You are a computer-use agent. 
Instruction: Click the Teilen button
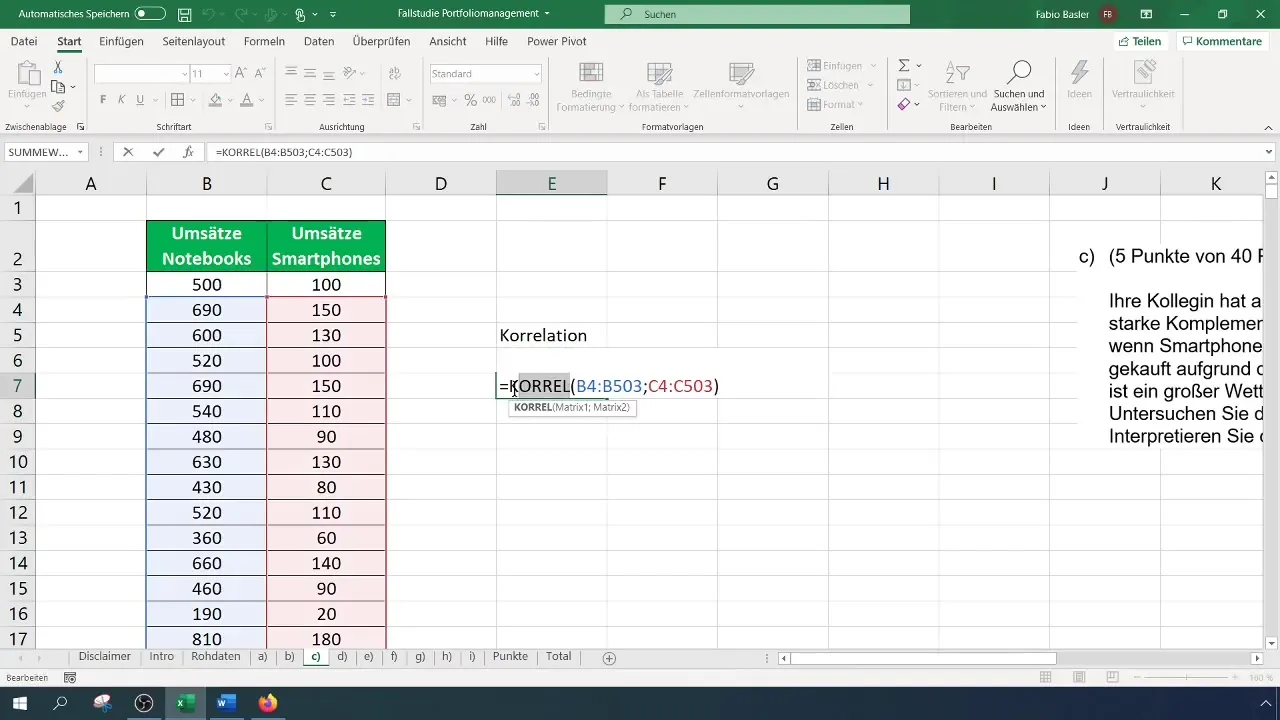[1139, 41]
